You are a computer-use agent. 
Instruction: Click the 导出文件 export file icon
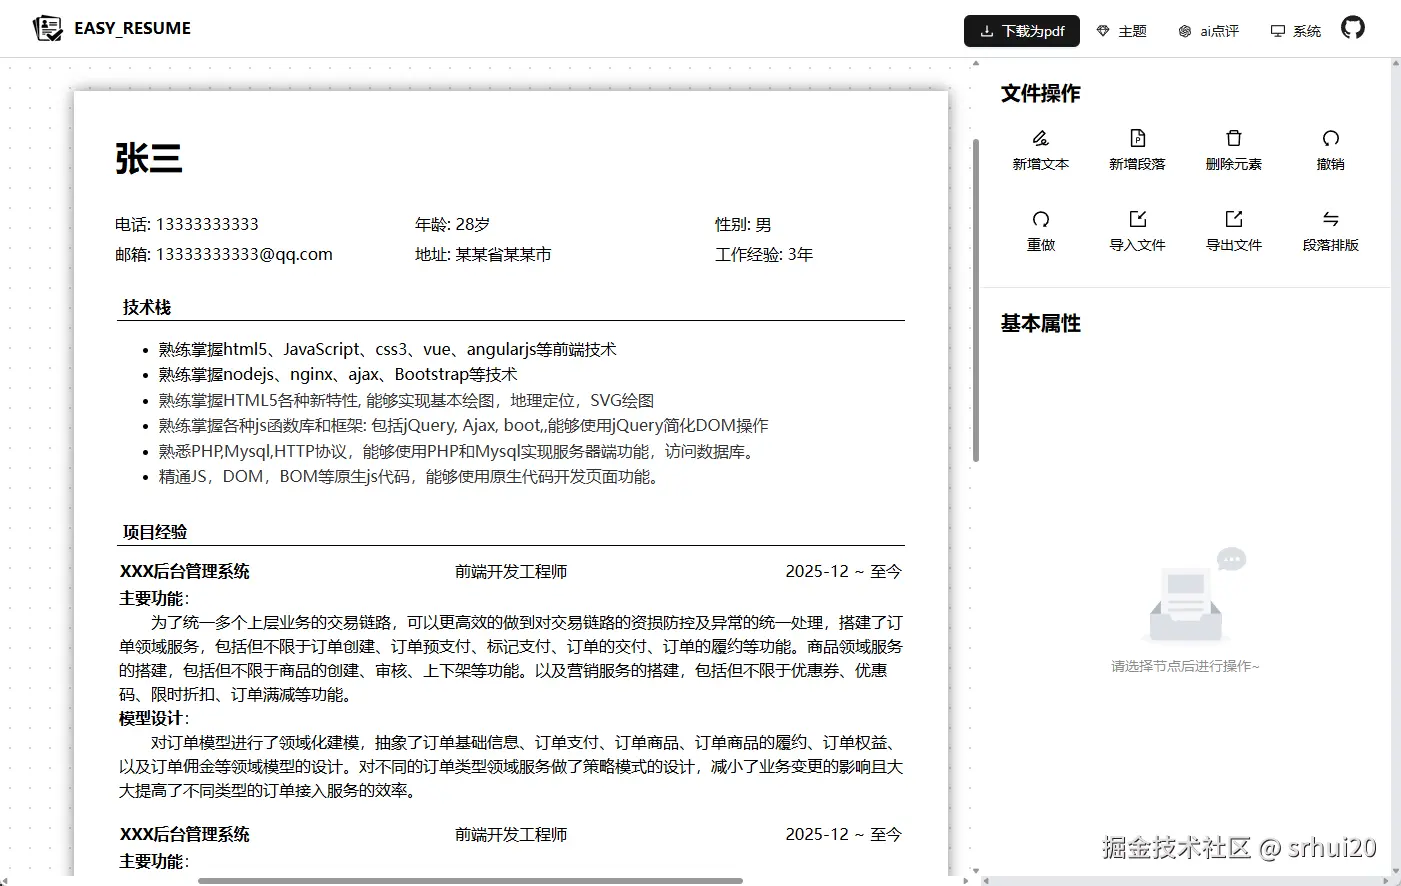(1234, 219)
